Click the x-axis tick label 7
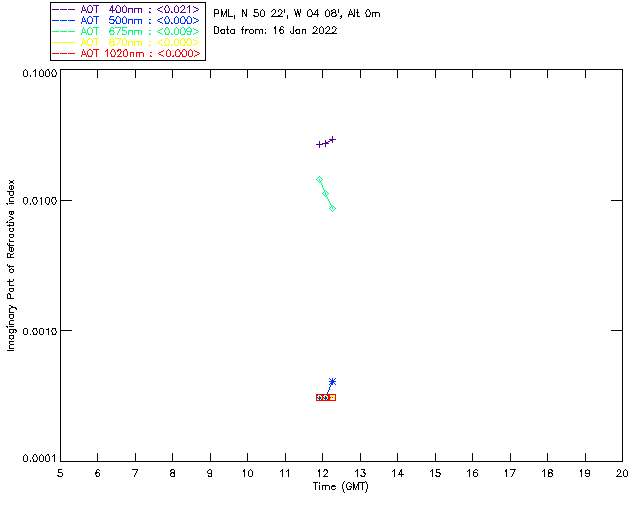 (x=135, y=473)
